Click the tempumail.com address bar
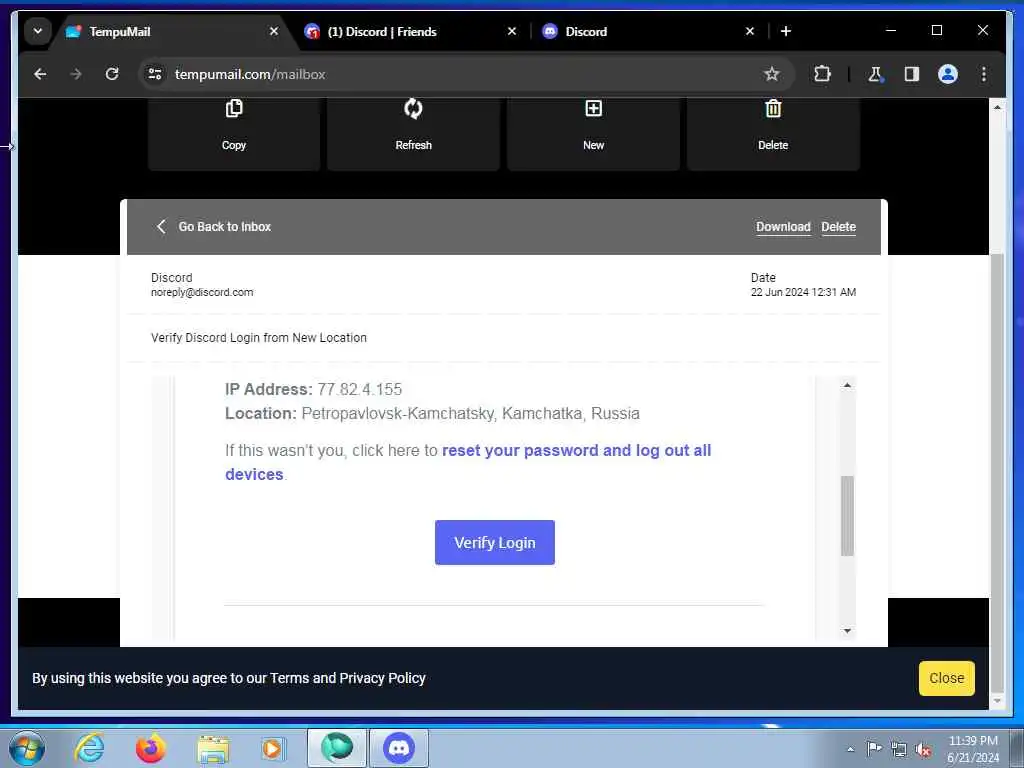Screen dimensions: 1024x768 (457, 74)
